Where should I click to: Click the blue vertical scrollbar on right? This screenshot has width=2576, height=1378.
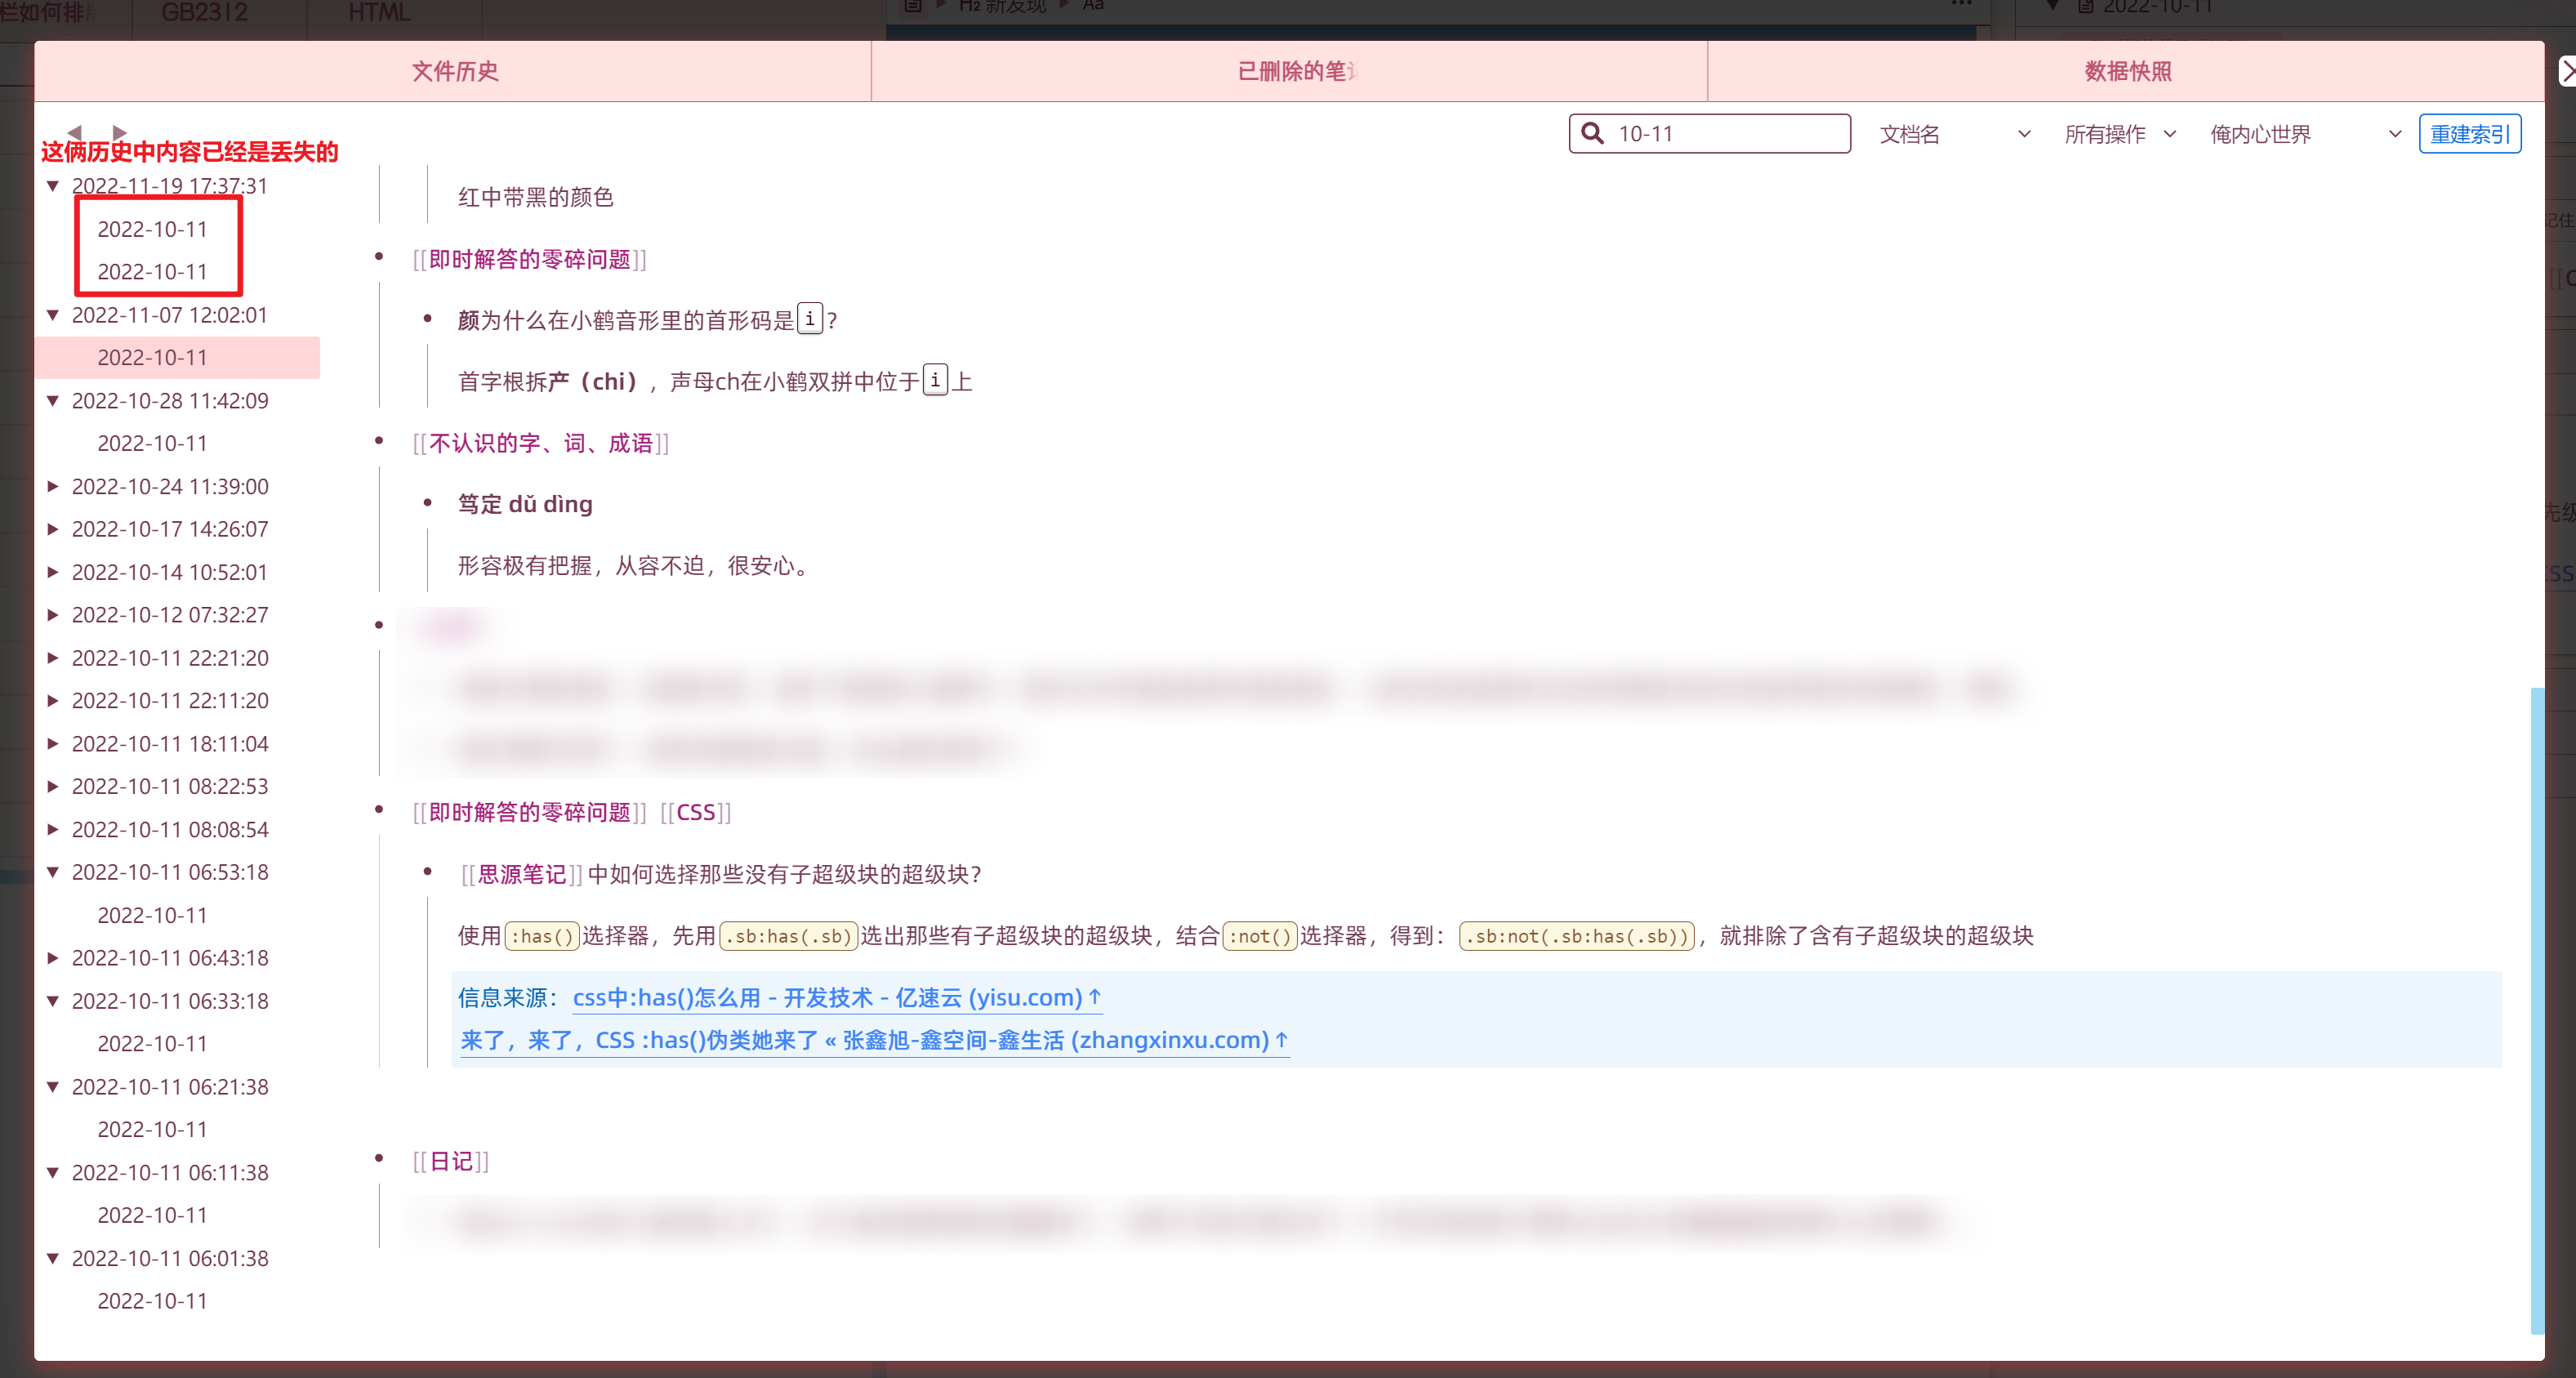(x=2537, y=1008)
